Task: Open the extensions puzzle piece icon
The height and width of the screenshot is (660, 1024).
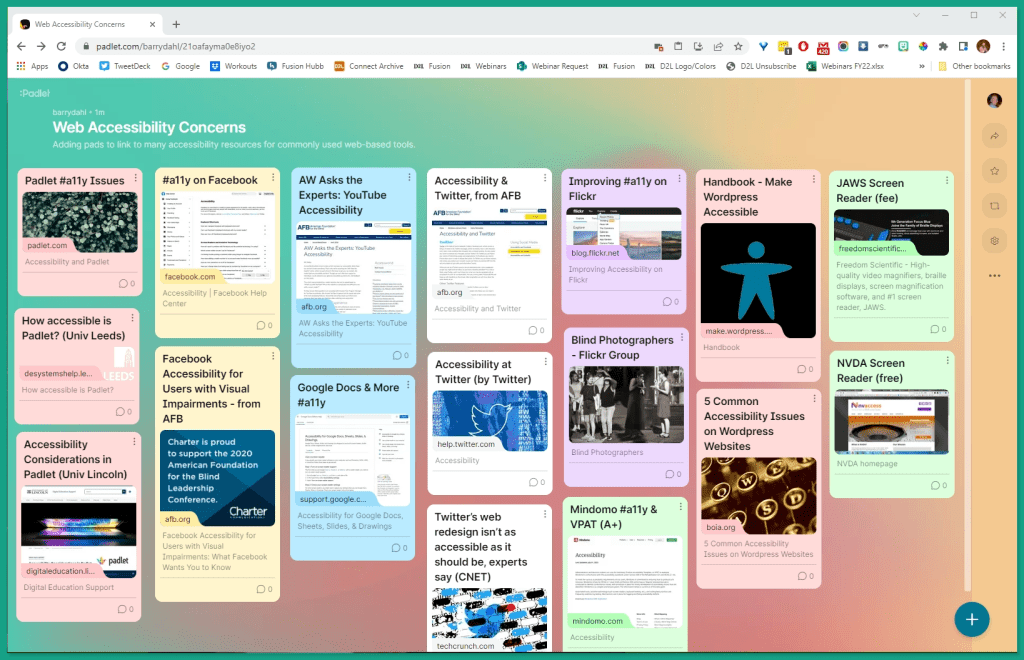Action: [943, 46]
